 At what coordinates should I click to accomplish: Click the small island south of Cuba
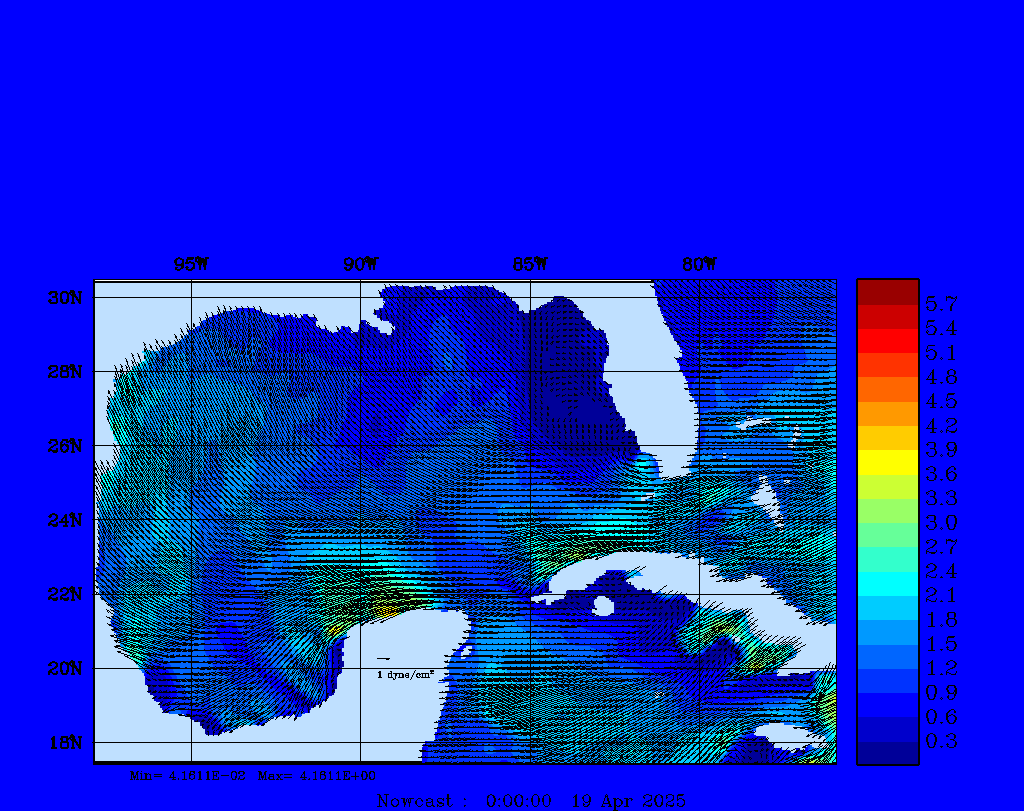603,606
